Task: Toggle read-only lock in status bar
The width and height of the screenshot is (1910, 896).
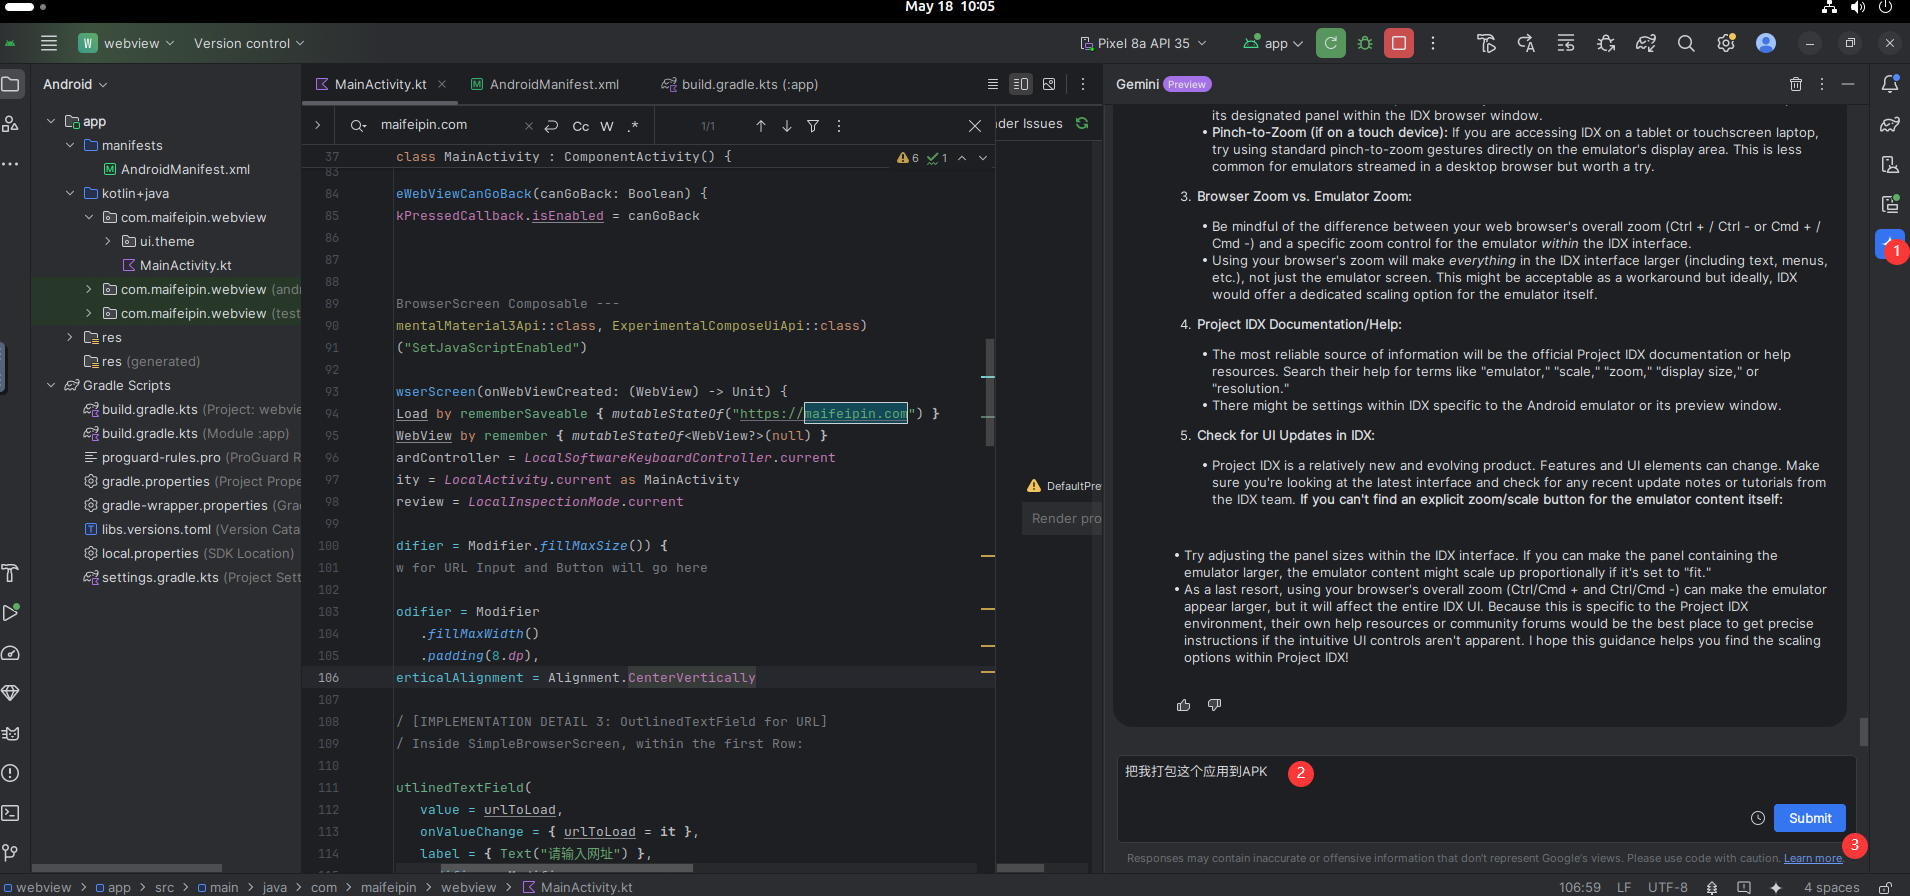Action: (x=1884, y=887)
